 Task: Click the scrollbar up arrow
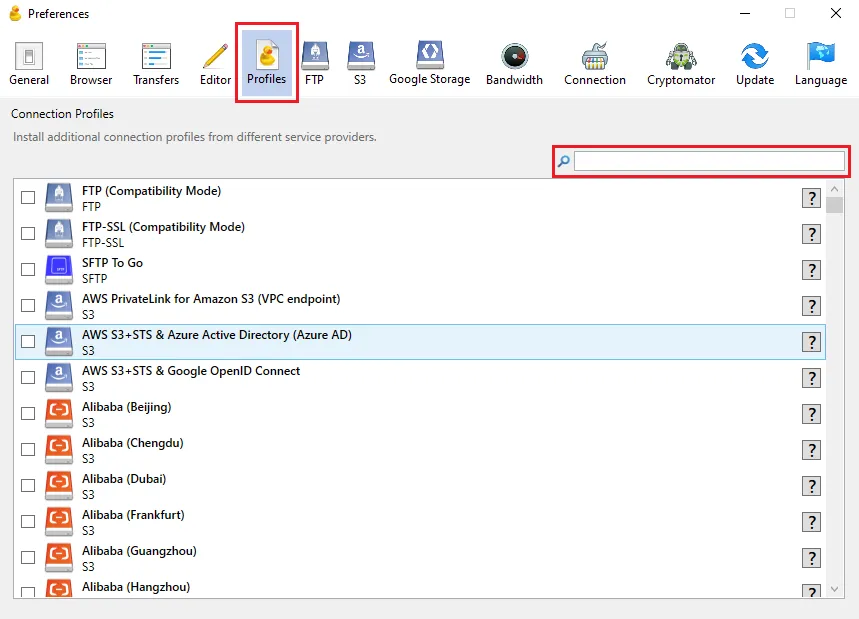834,189
